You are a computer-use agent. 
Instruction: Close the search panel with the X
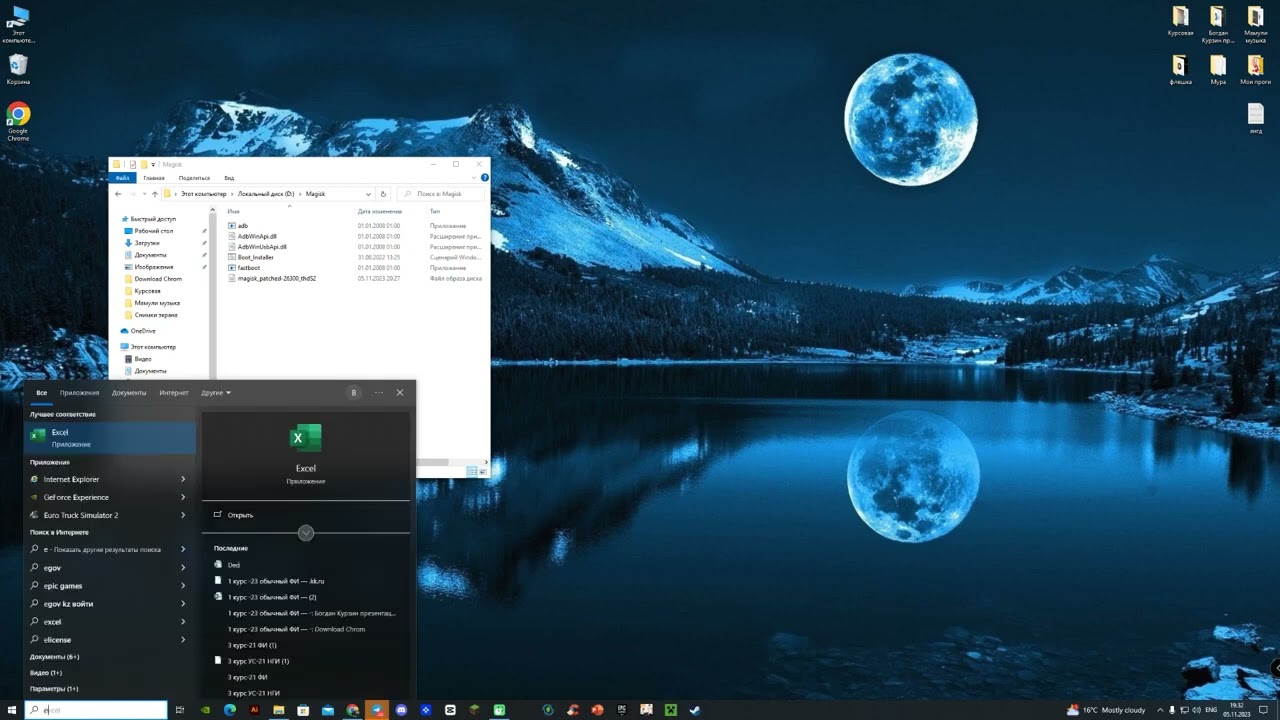point(400,393)
